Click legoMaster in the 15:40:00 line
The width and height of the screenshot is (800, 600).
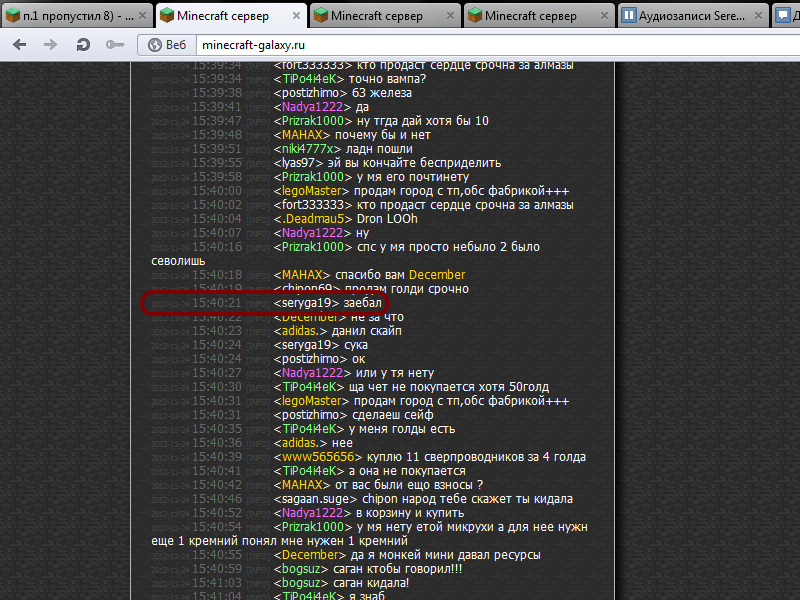311,191
